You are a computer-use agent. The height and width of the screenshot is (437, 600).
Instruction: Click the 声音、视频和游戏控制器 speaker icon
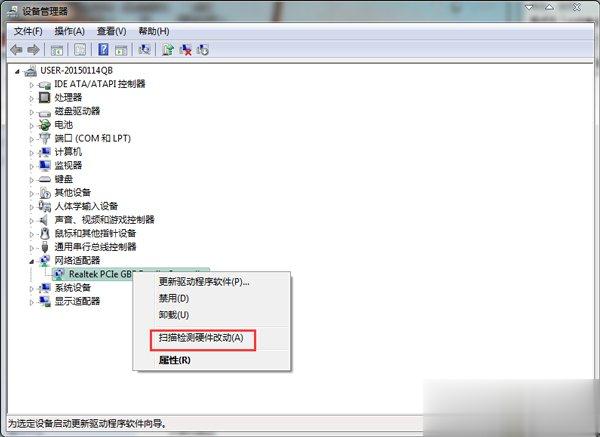[44, 220]
